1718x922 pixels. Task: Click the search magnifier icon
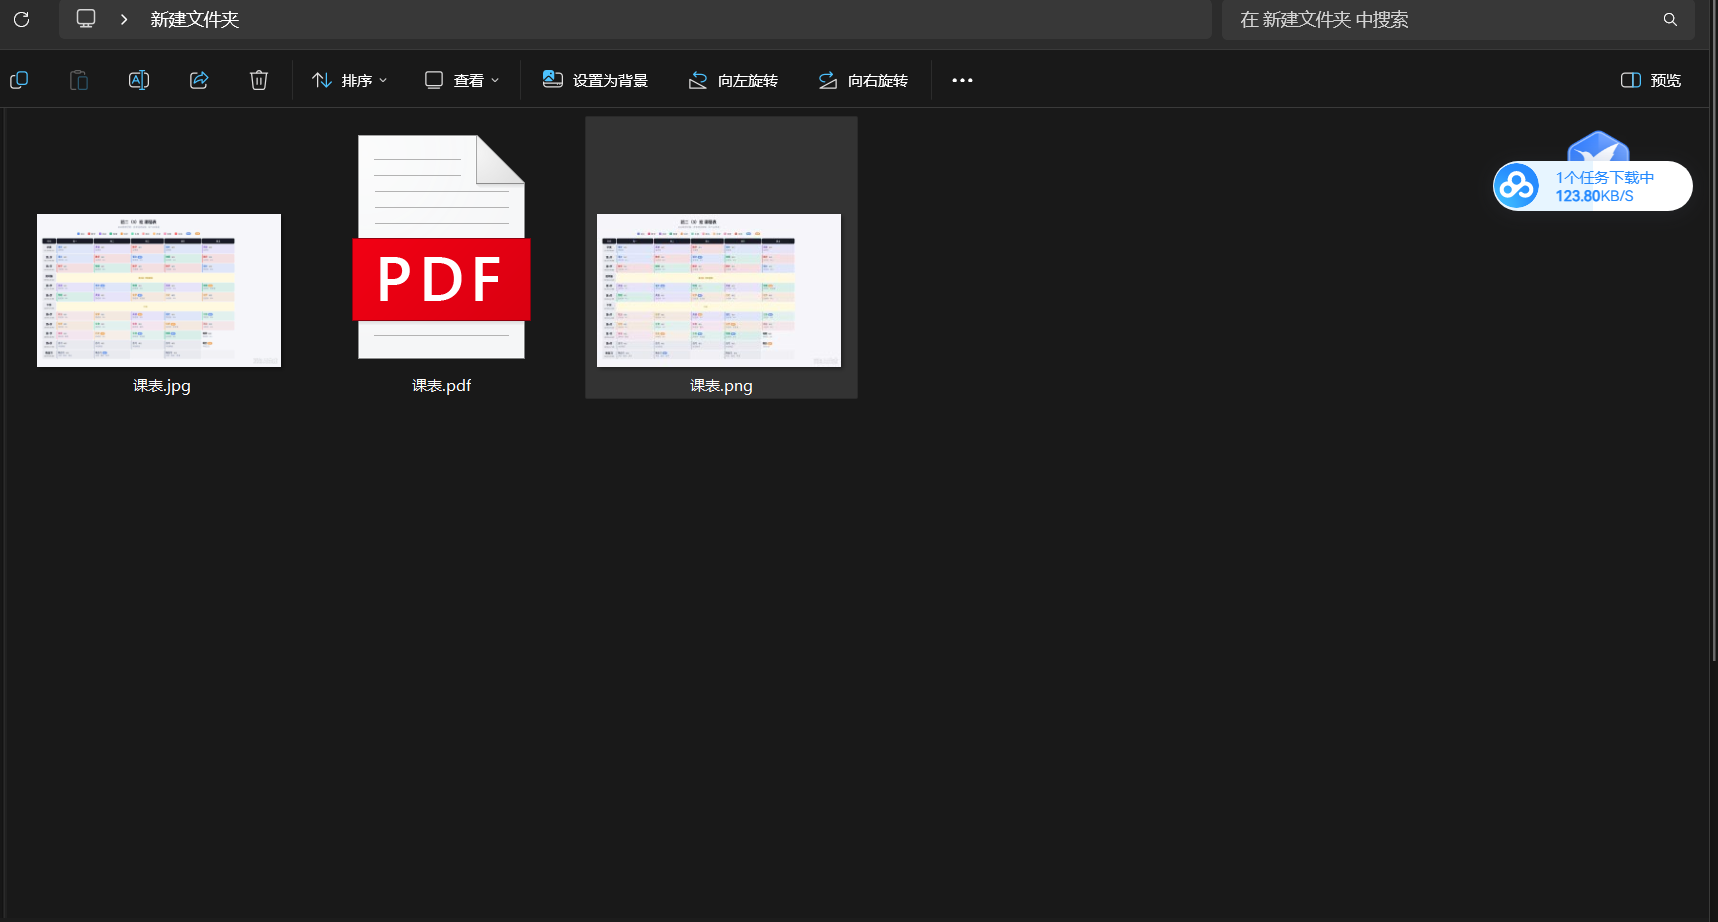coord(1670,19)
